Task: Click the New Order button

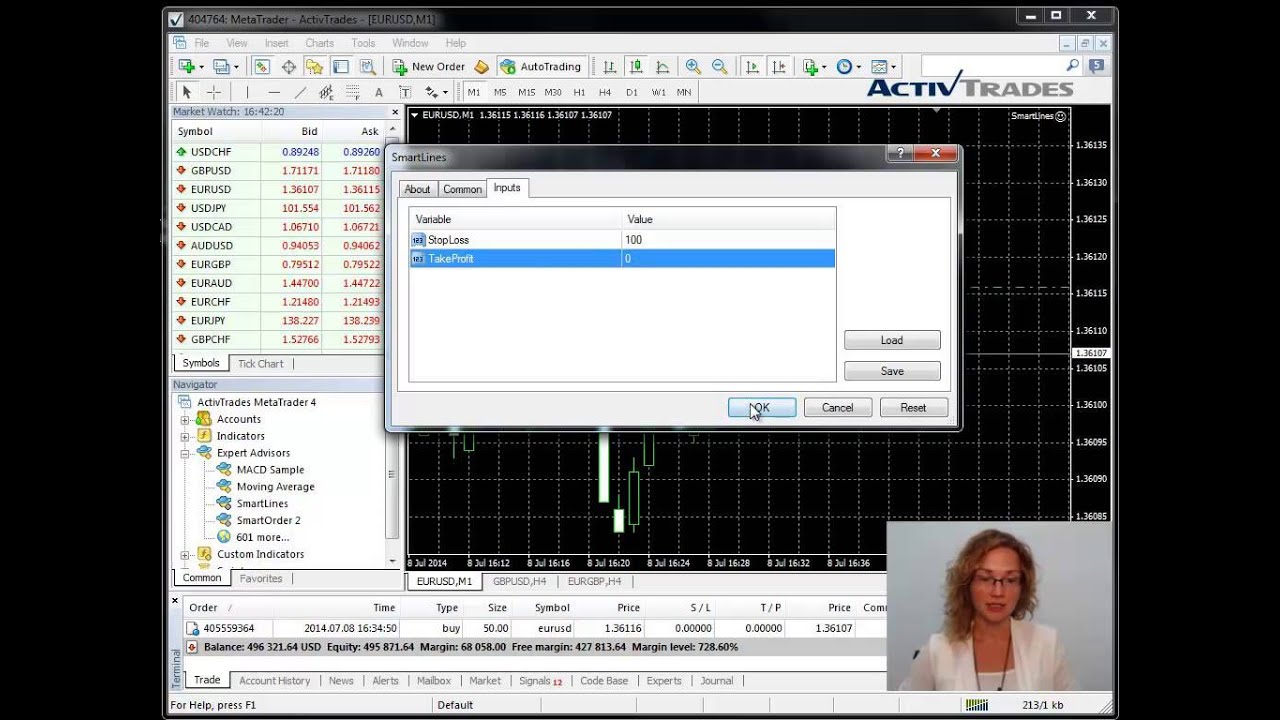Action: (429, 66)
